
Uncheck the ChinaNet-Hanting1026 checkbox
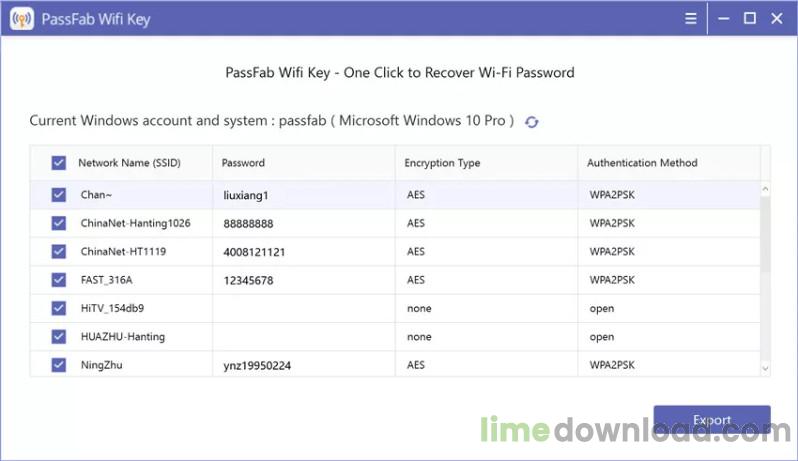[x=58, y=223]
